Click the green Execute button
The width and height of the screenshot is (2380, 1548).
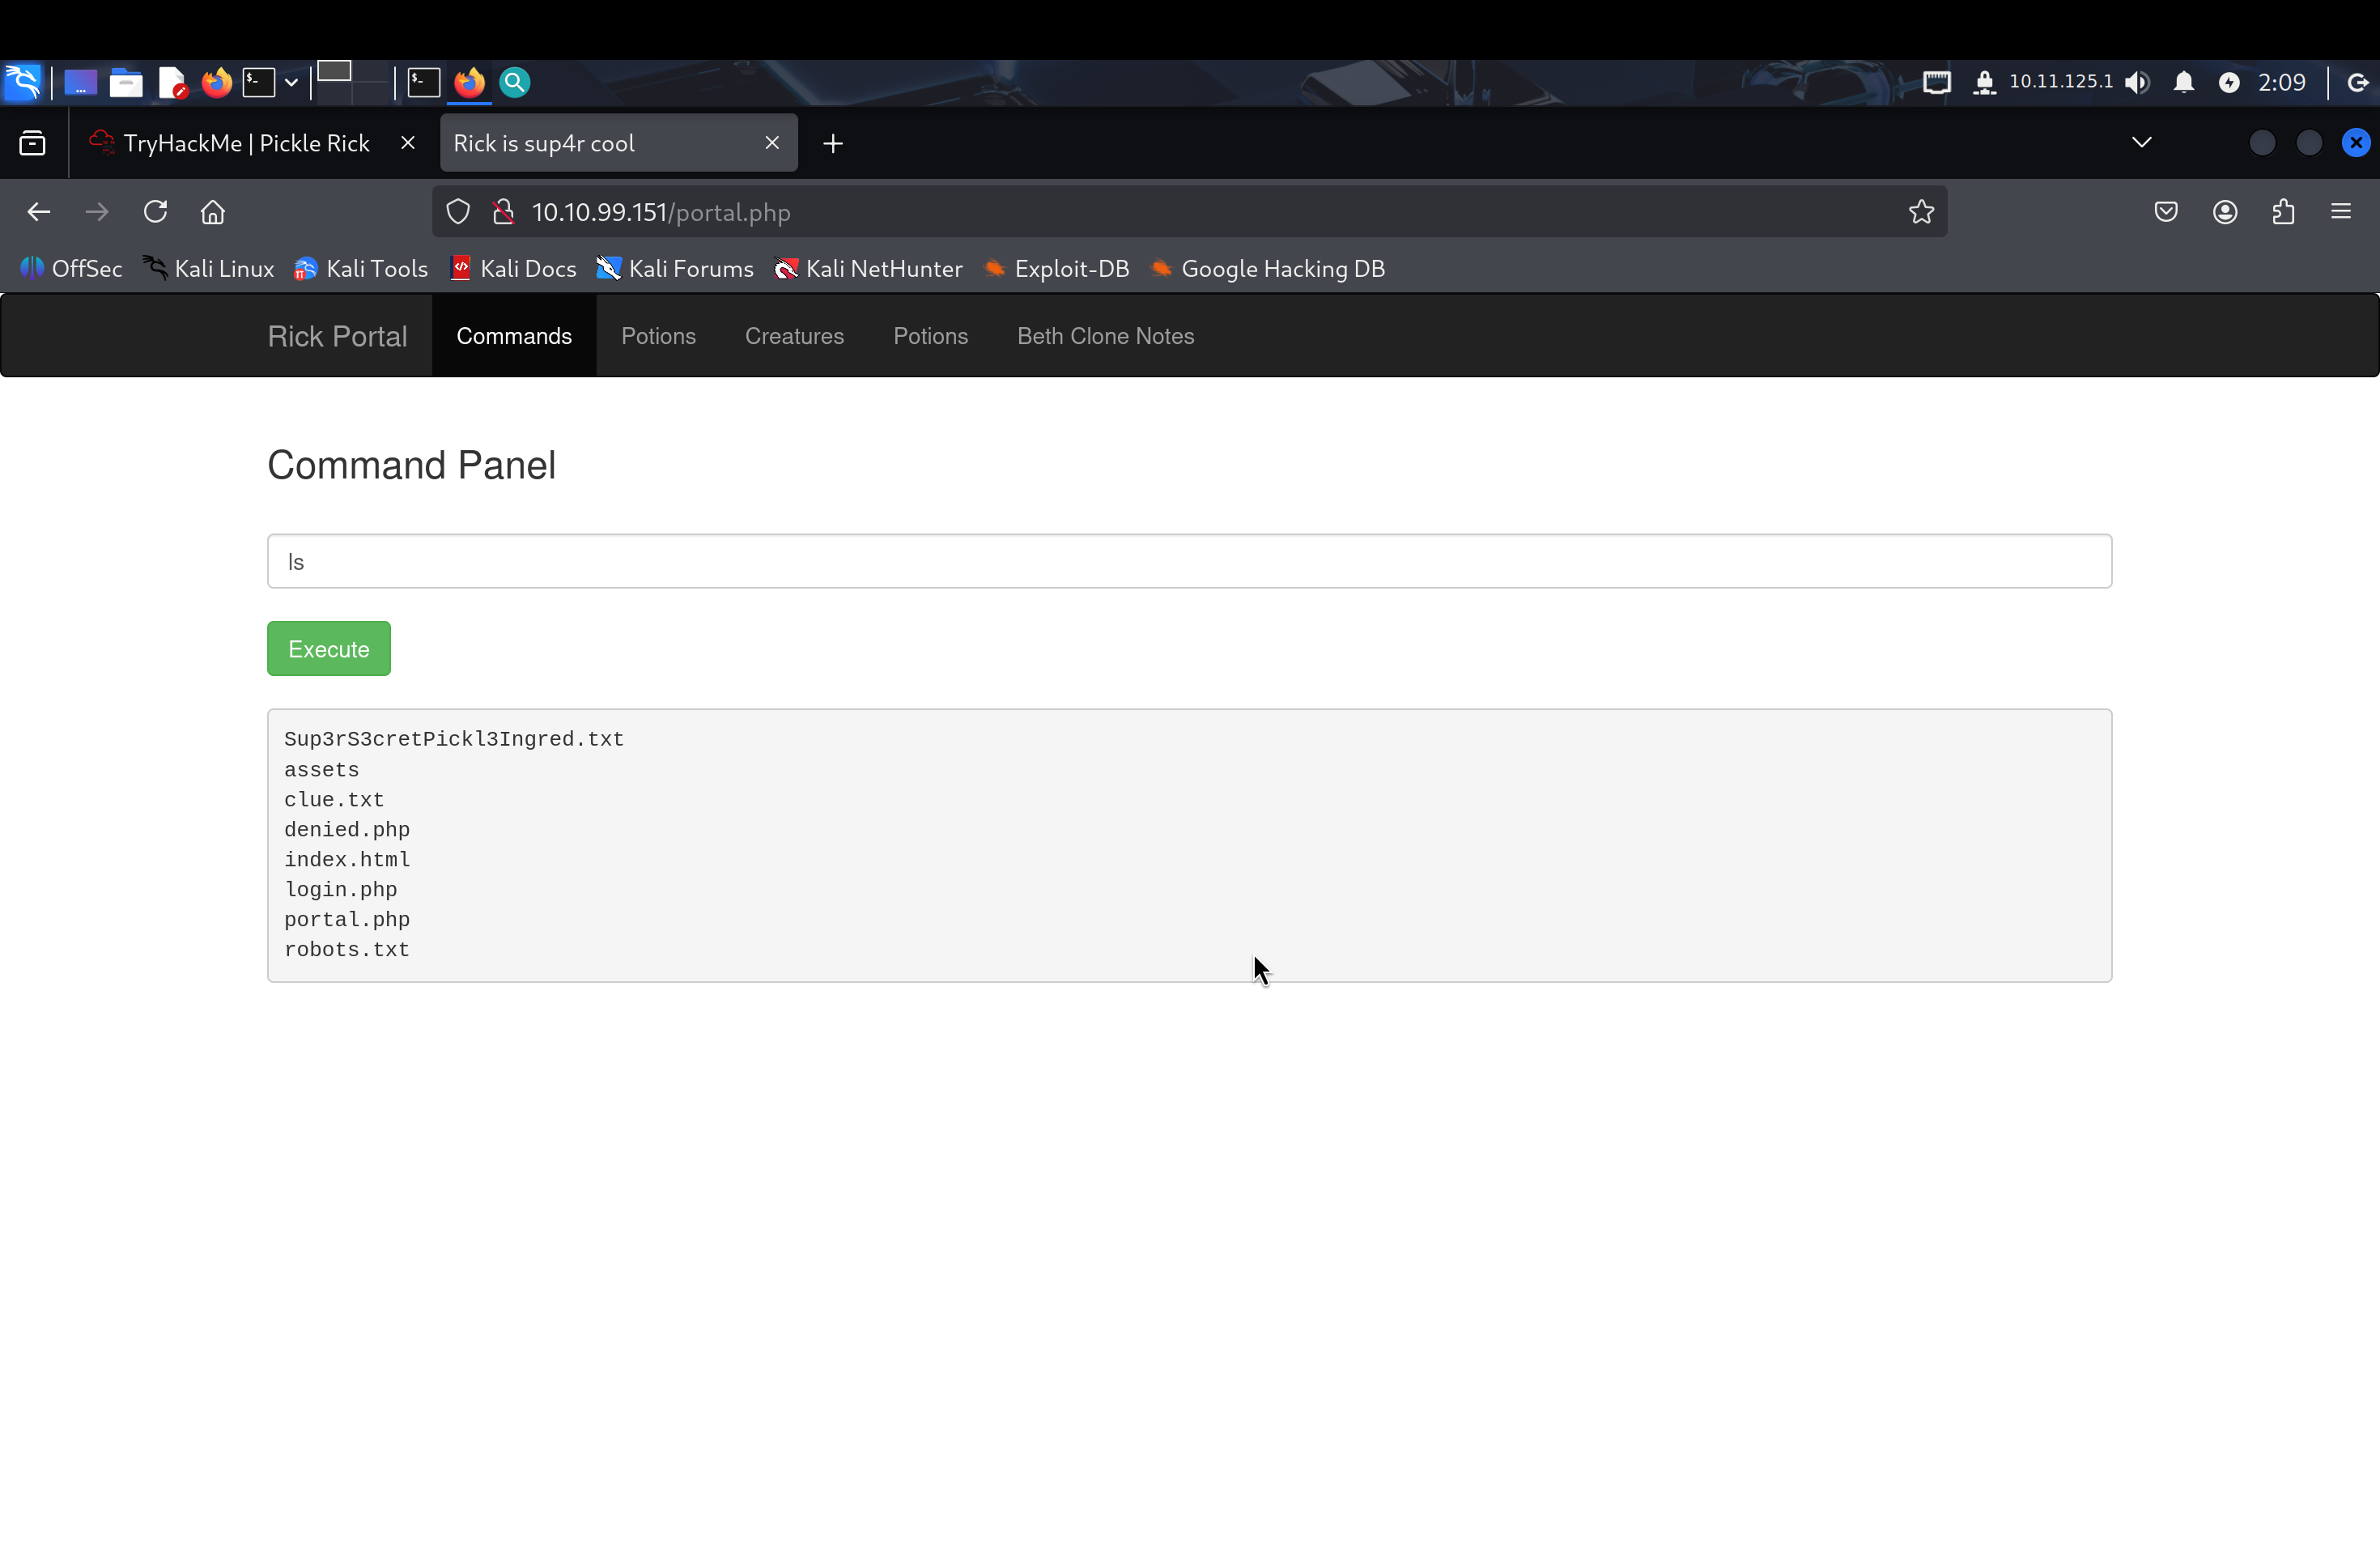(328, 649)
